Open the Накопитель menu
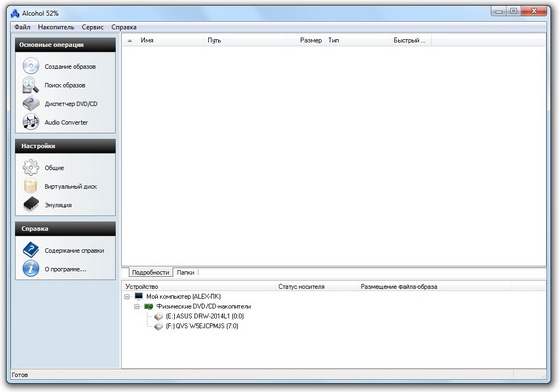 pos(56,27)
